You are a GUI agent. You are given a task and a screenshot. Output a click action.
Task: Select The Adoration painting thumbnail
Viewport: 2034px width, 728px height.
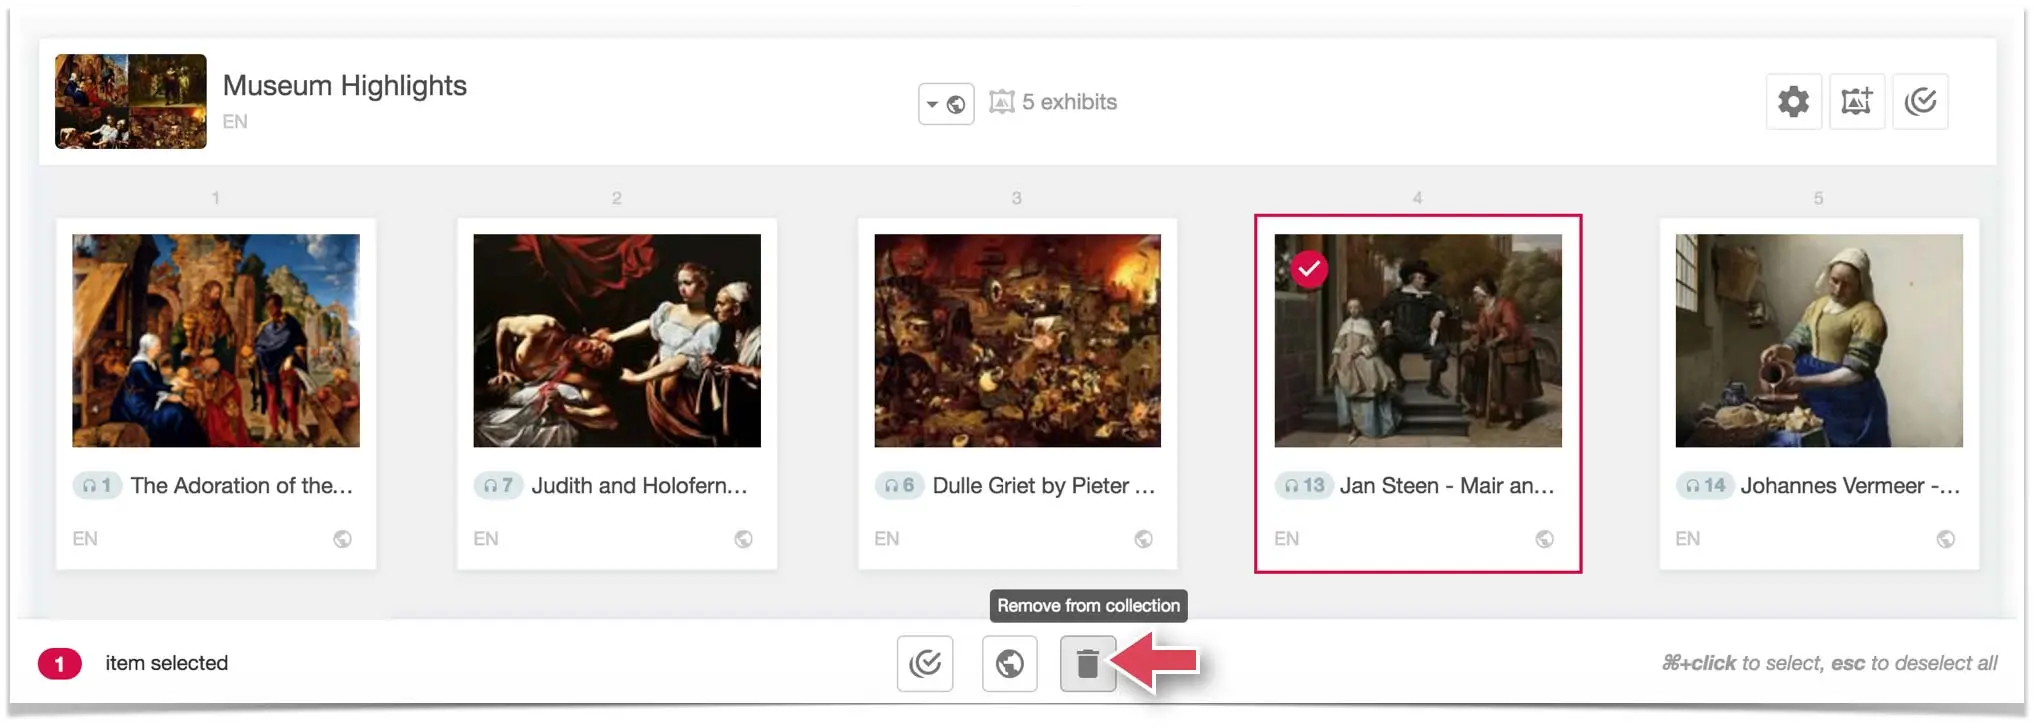pos(216,340)
